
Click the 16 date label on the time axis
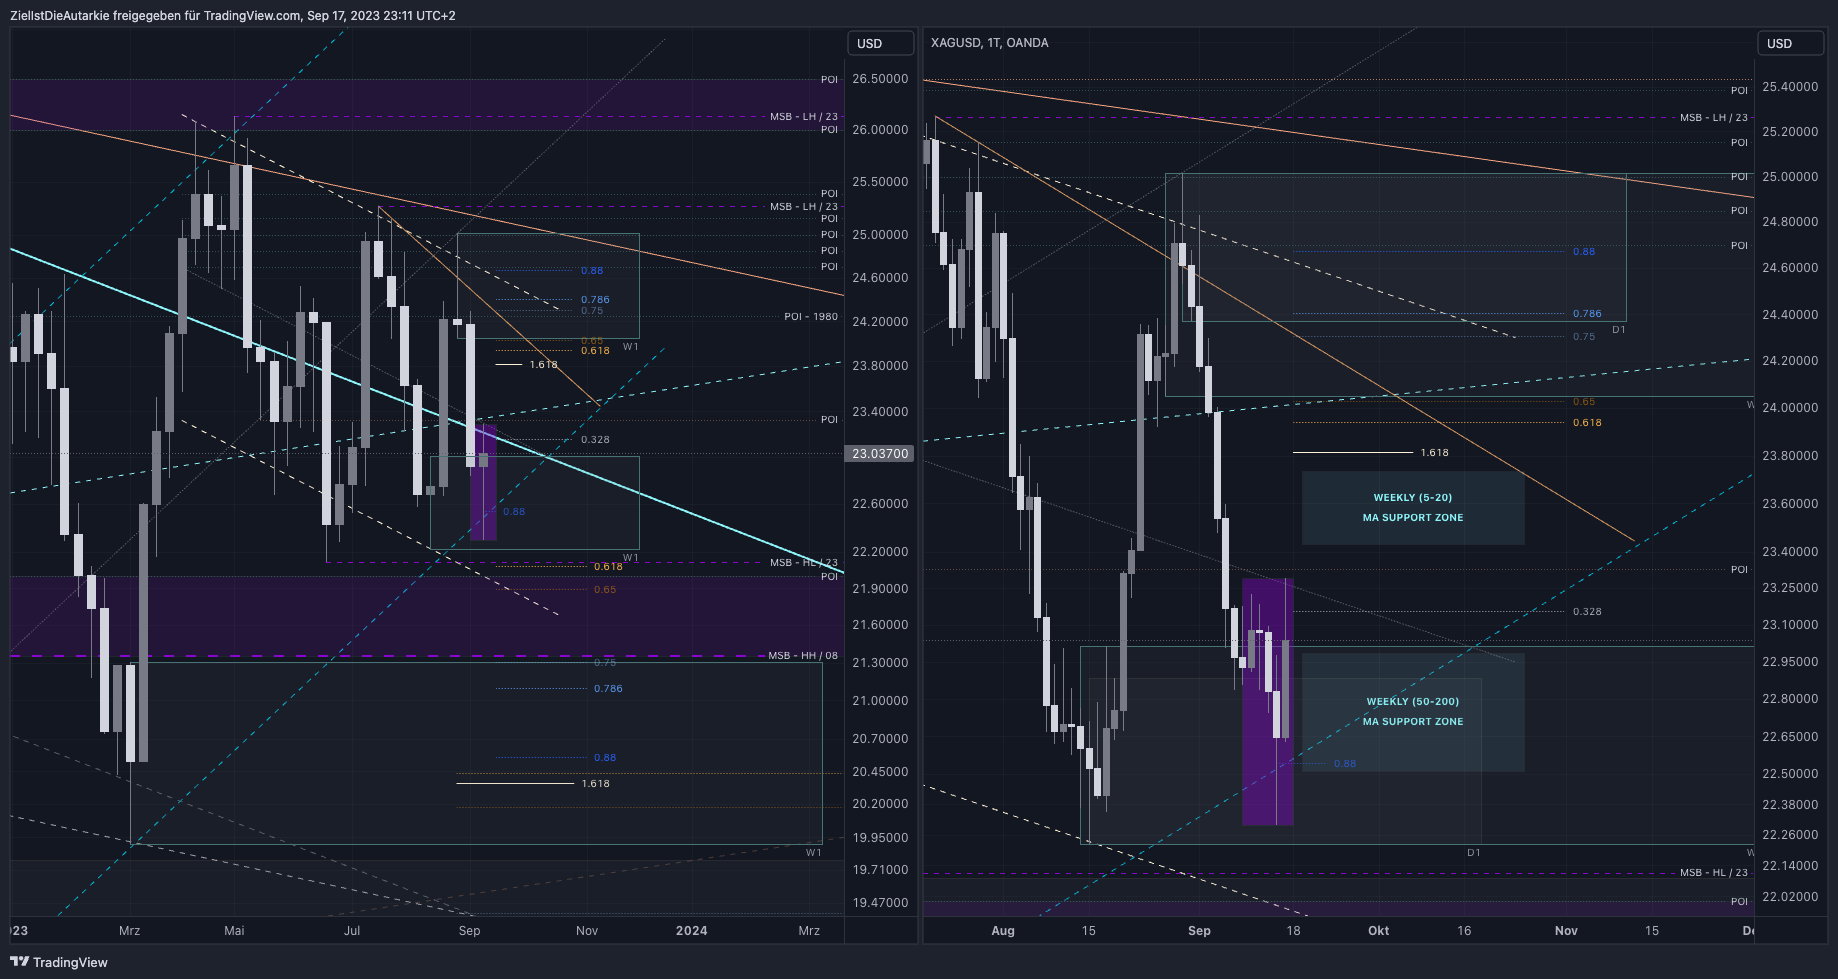pyautogui.click(x=1464, y=931)
